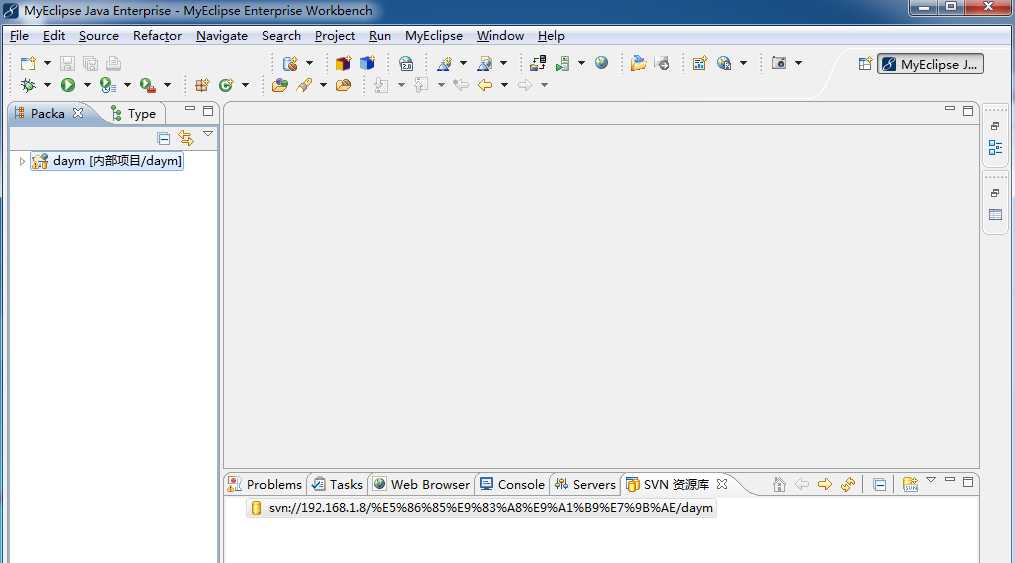The image size is (1015, 563).
Task: Click the green New Java Class icon
Action: coord(226,85)
